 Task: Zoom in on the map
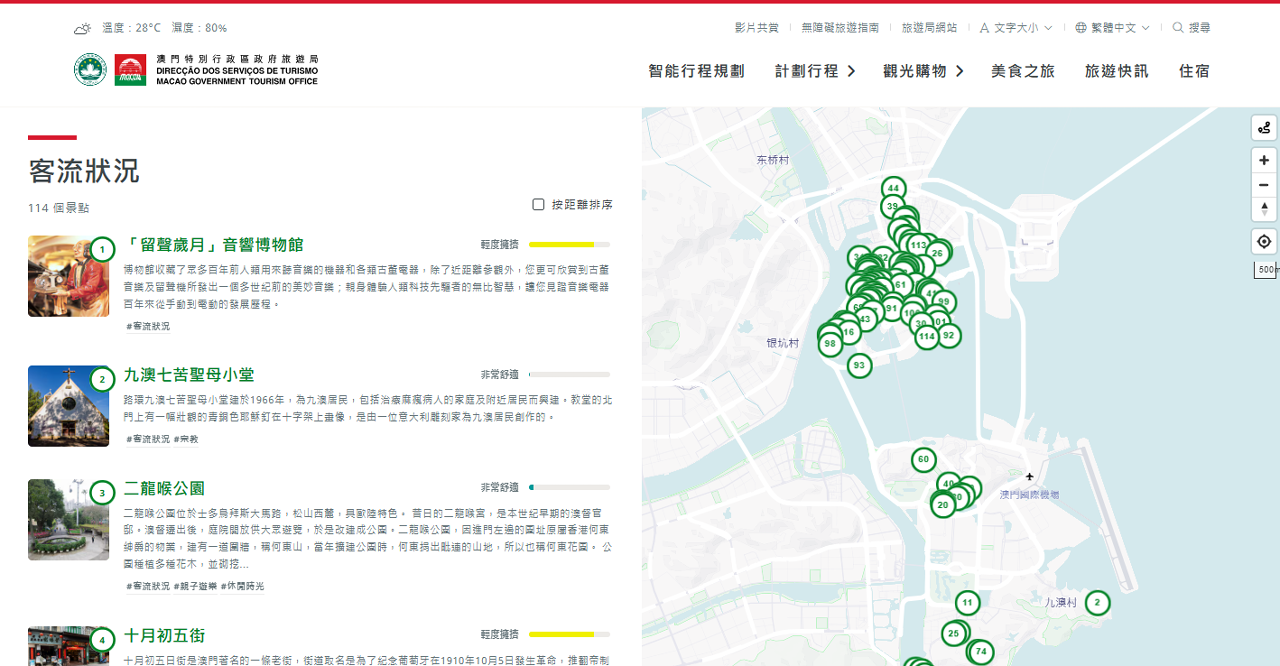tap(1264, 160)
